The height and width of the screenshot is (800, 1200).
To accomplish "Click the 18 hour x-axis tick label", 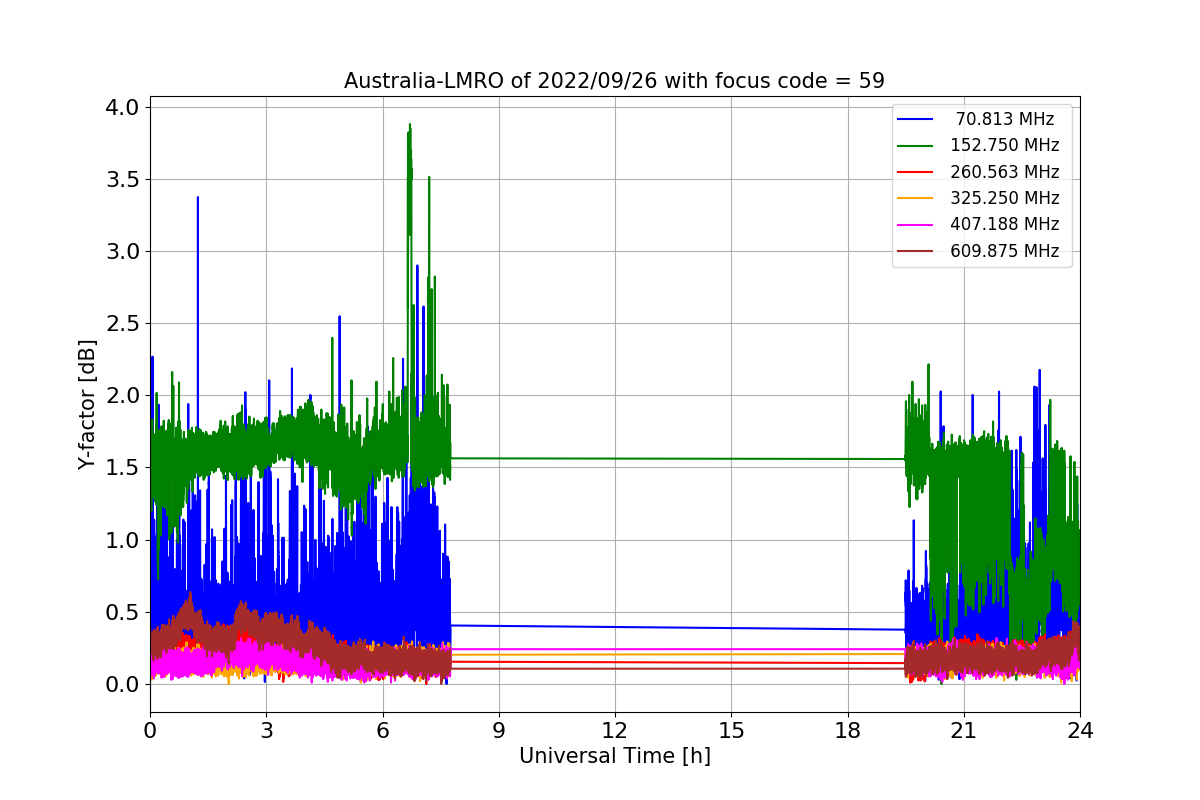I will (x=847, y=731).
